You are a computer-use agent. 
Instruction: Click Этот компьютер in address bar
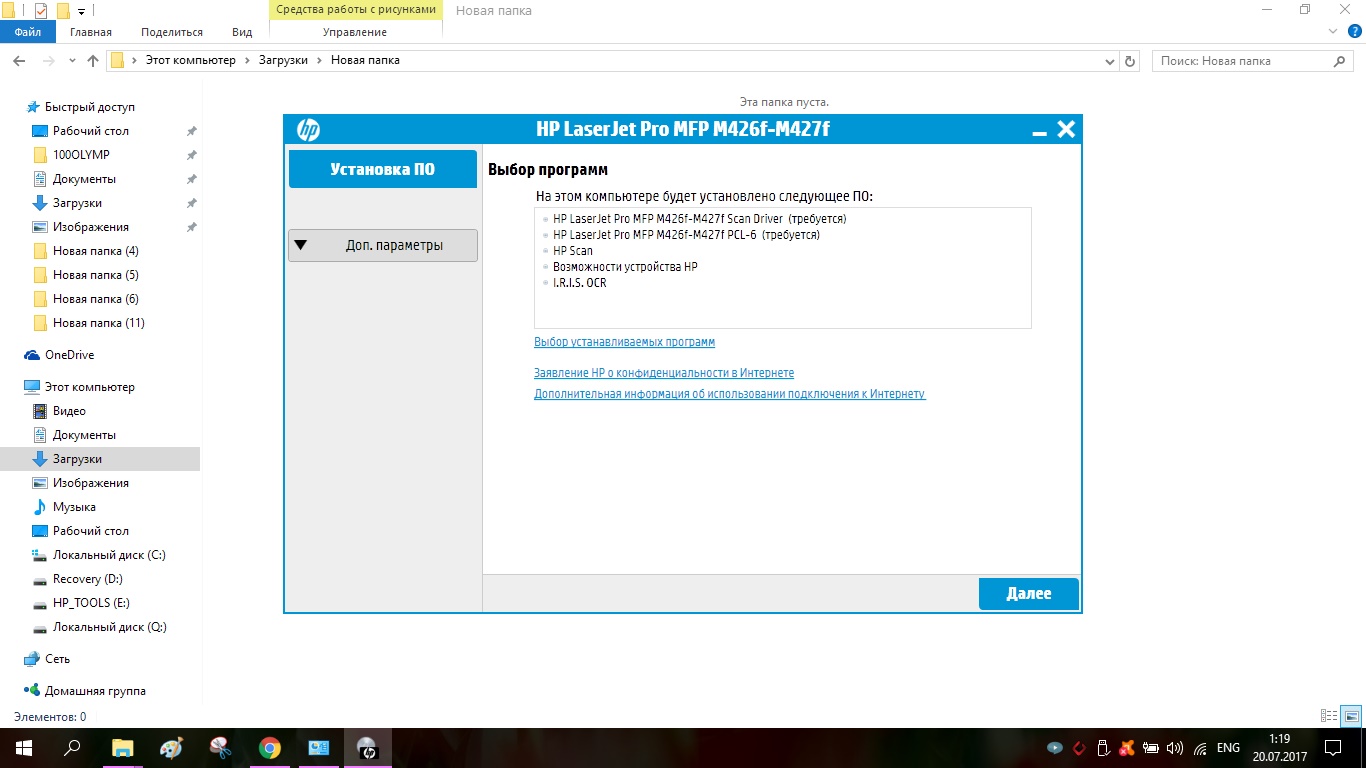pos(191,60)
